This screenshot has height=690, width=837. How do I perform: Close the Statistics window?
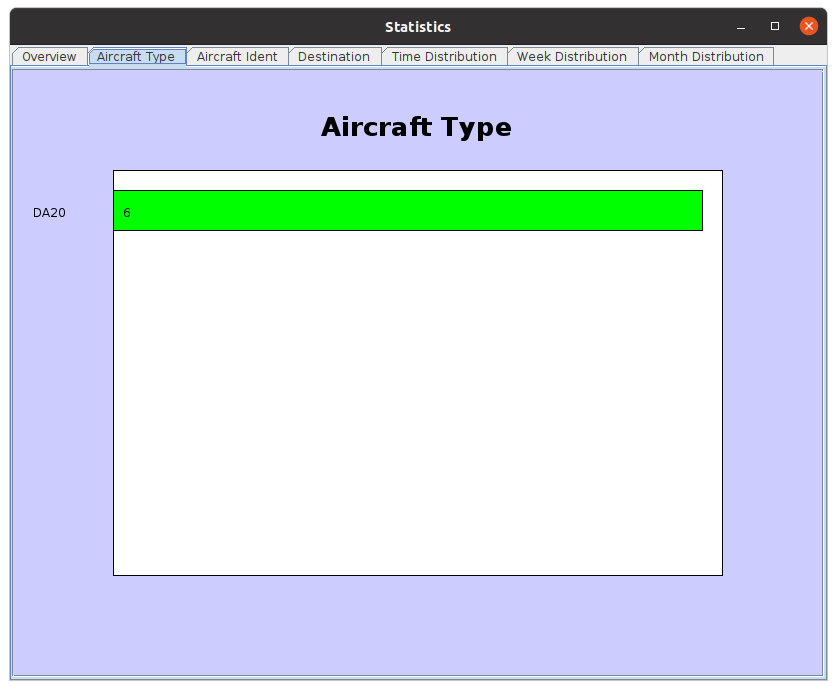[x=809, y=27]
